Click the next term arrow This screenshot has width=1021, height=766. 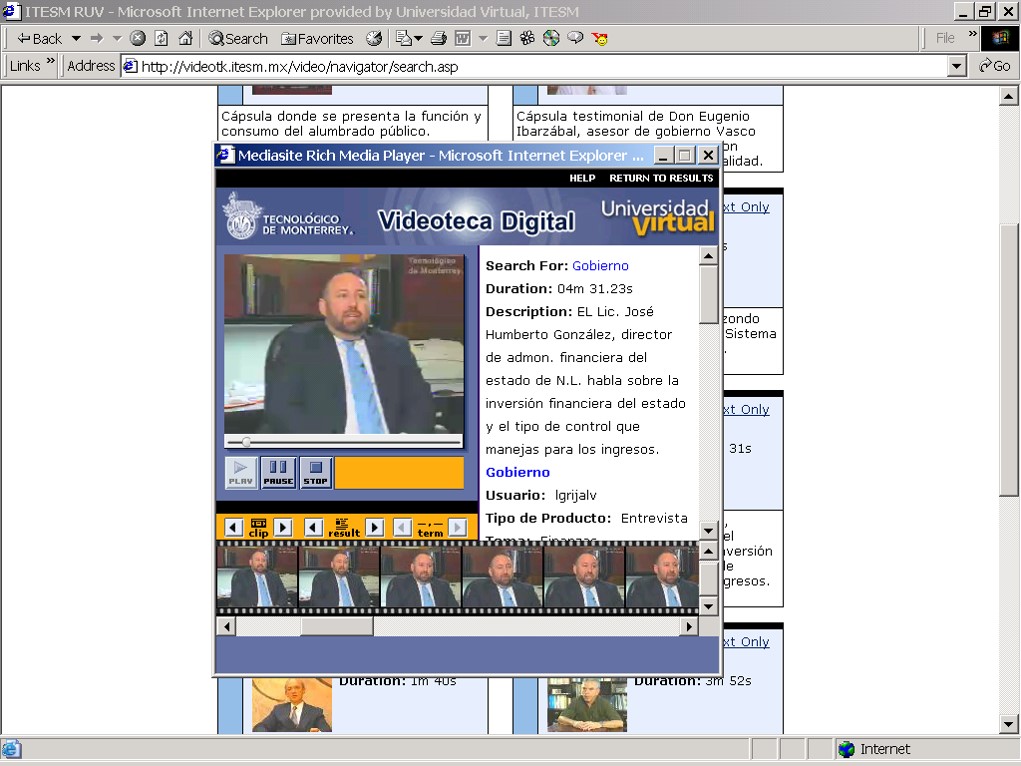click(458, 527)
